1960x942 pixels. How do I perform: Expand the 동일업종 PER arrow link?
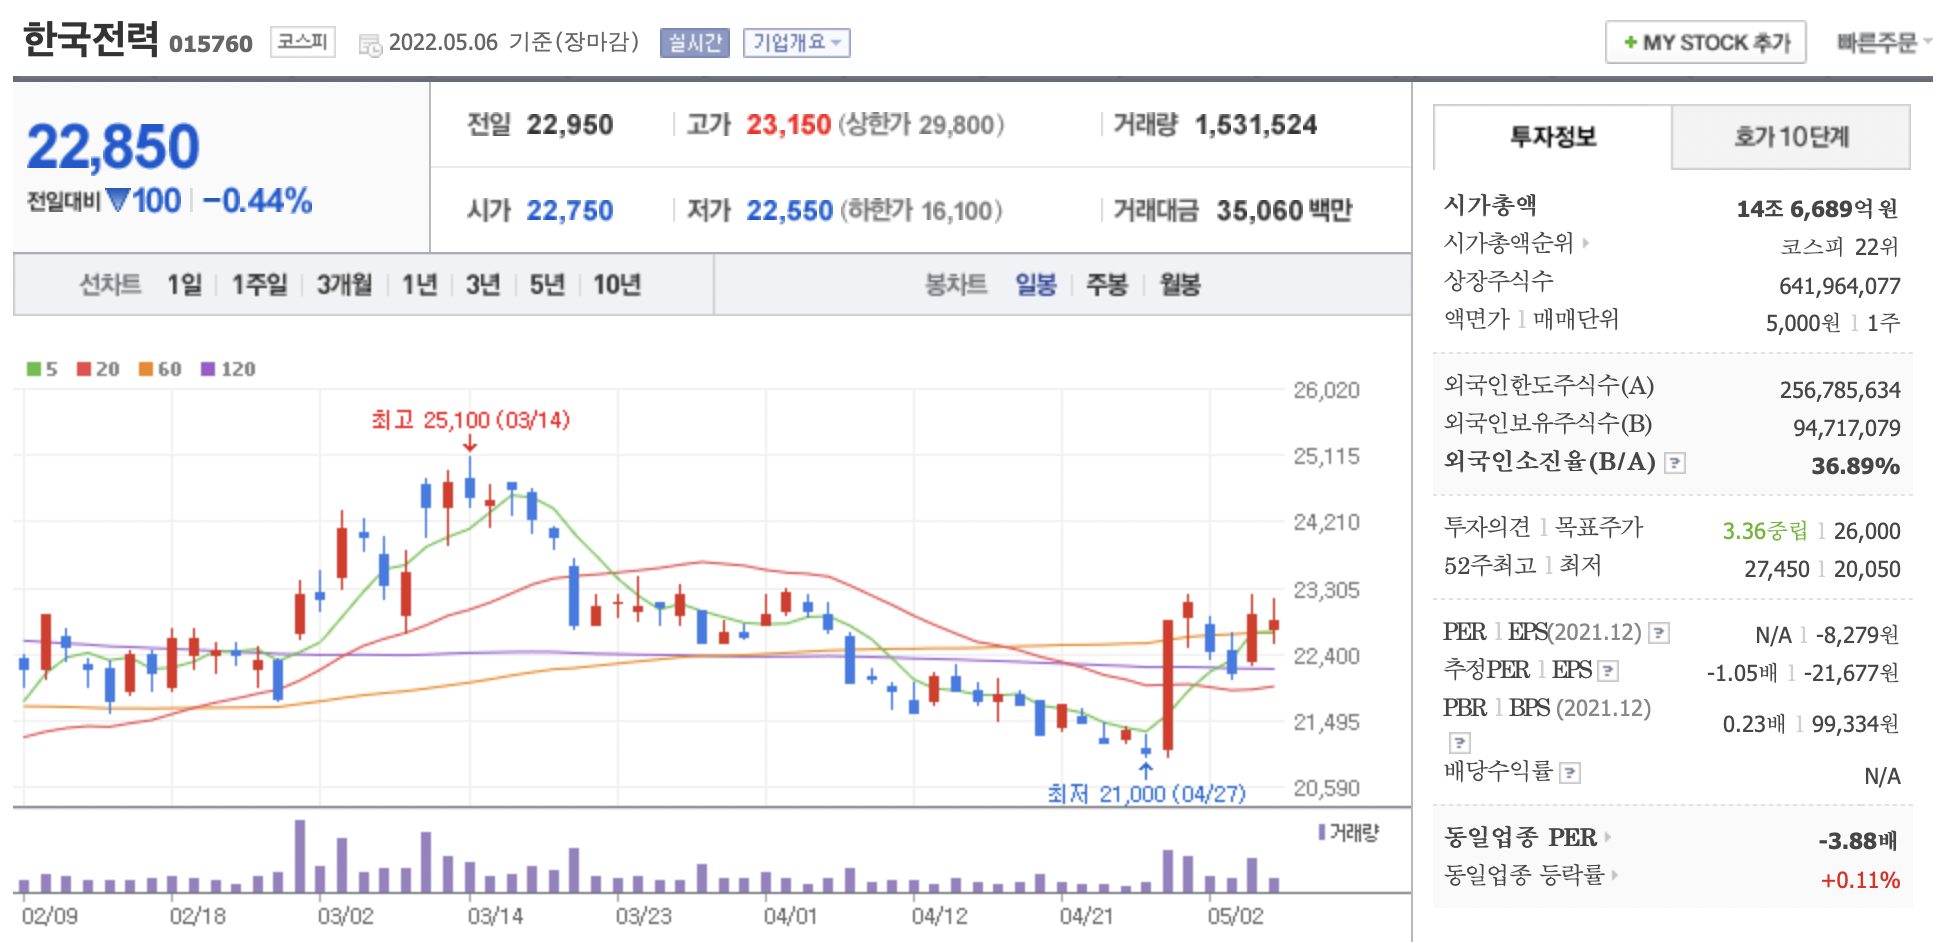point(1608,837)
